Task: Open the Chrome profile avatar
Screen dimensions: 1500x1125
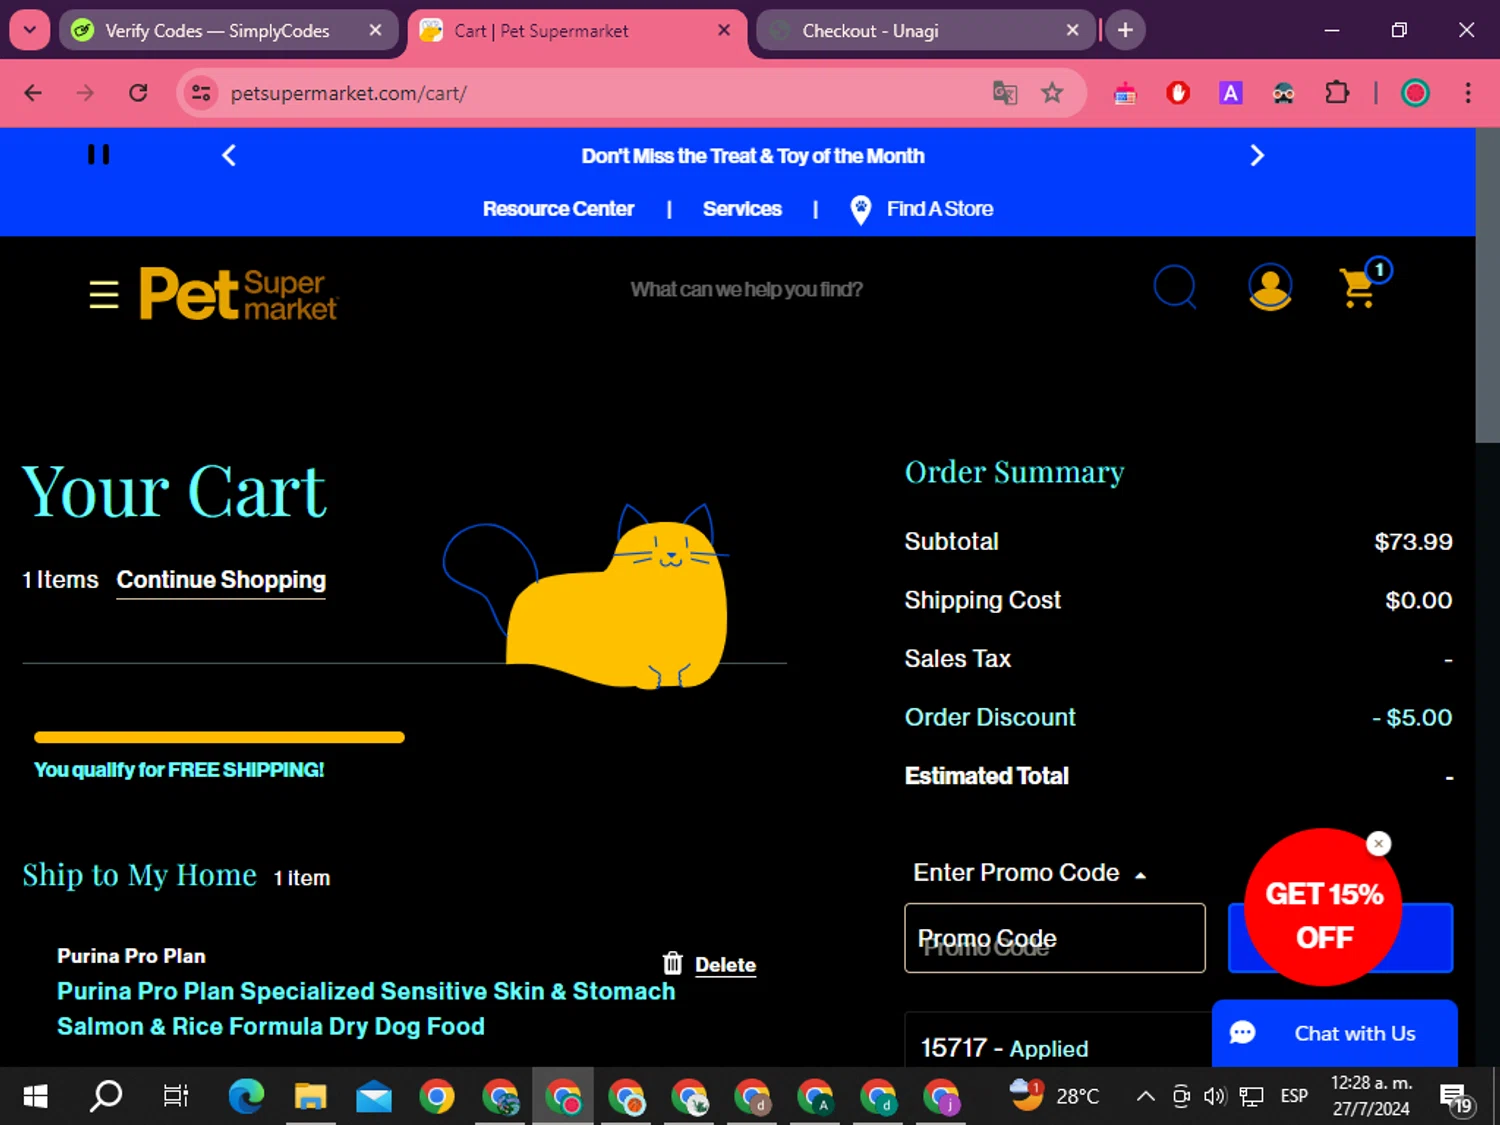Action: coord(1415,93)
